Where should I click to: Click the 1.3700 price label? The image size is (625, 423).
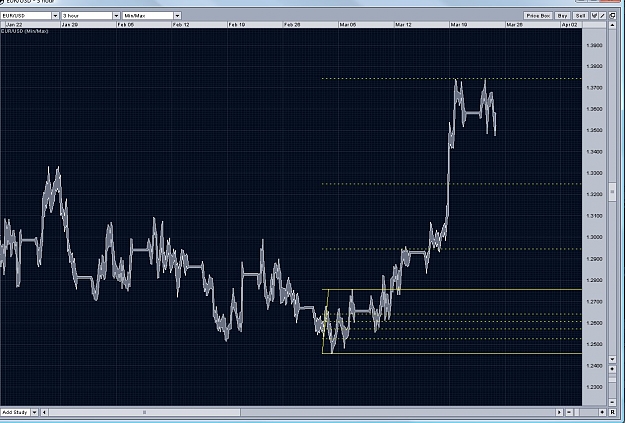(x=594, y=88)
